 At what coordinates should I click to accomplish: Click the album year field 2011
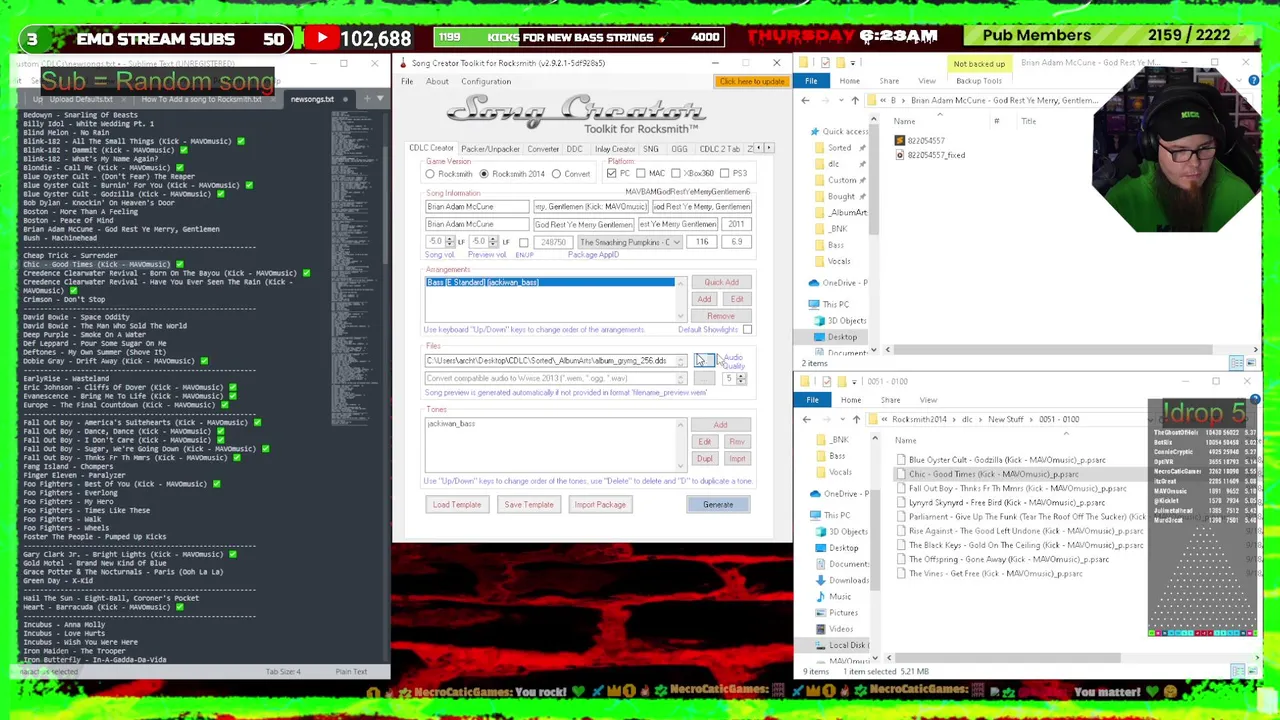tap(736, 225)
